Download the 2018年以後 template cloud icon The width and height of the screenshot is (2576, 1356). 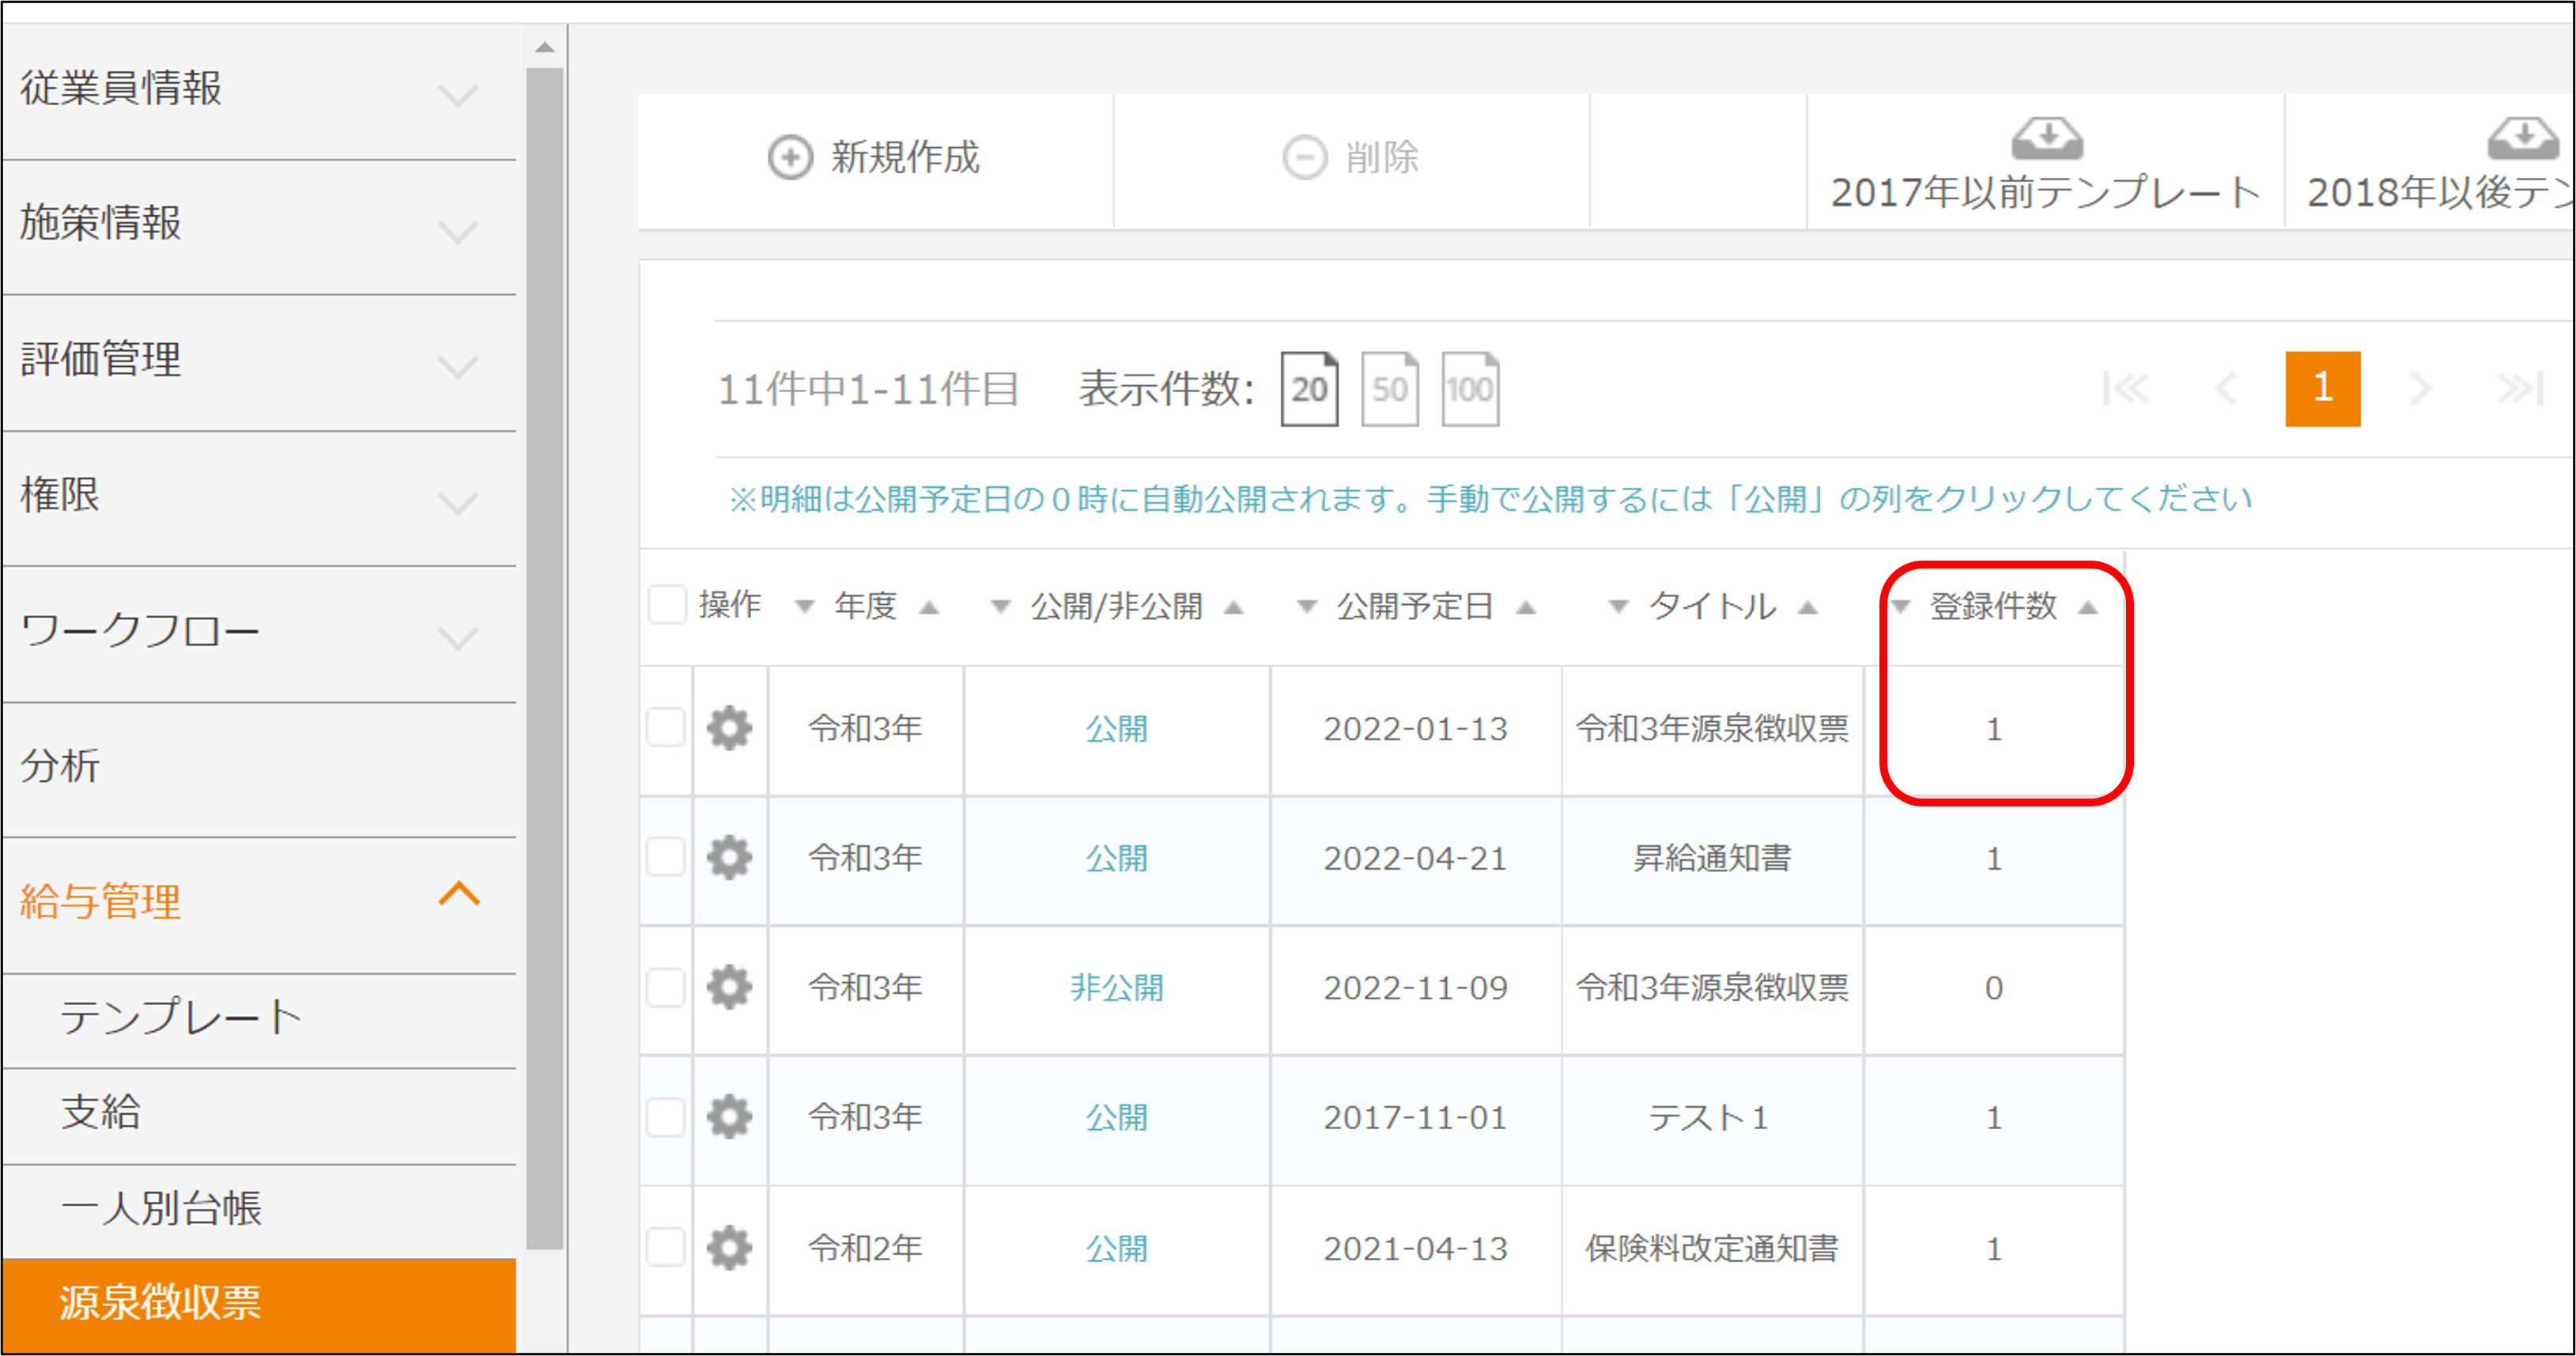coord(2523,139)
